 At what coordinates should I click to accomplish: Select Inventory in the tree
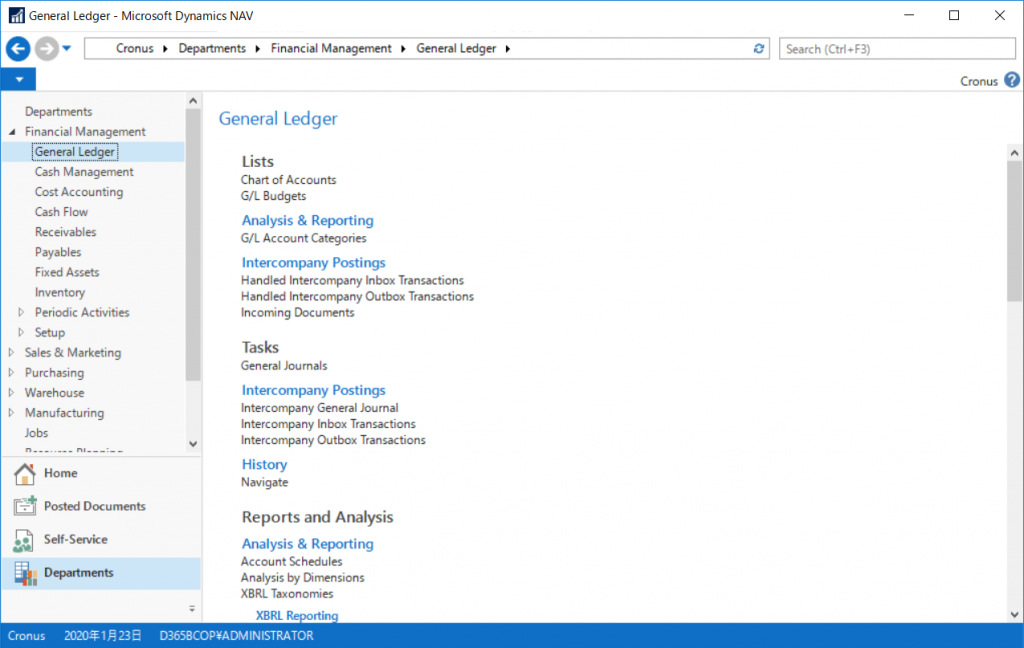click(60, 293)
